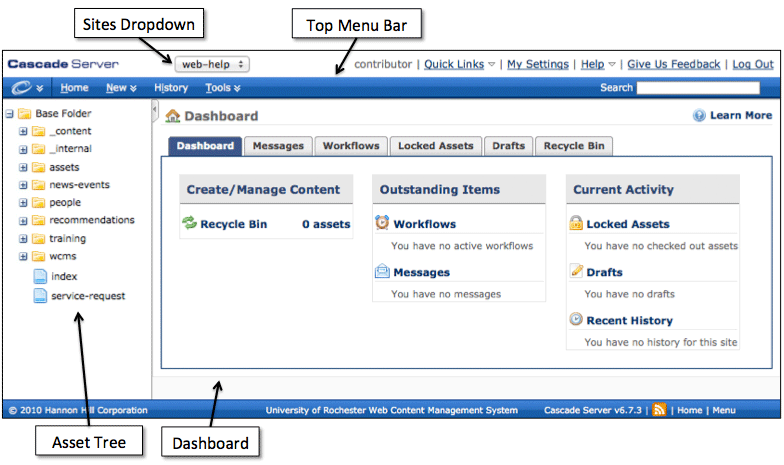This screenshot has width=784, height=465.
Task: Expand the people folder node
Action: click(x=23, y=203)
